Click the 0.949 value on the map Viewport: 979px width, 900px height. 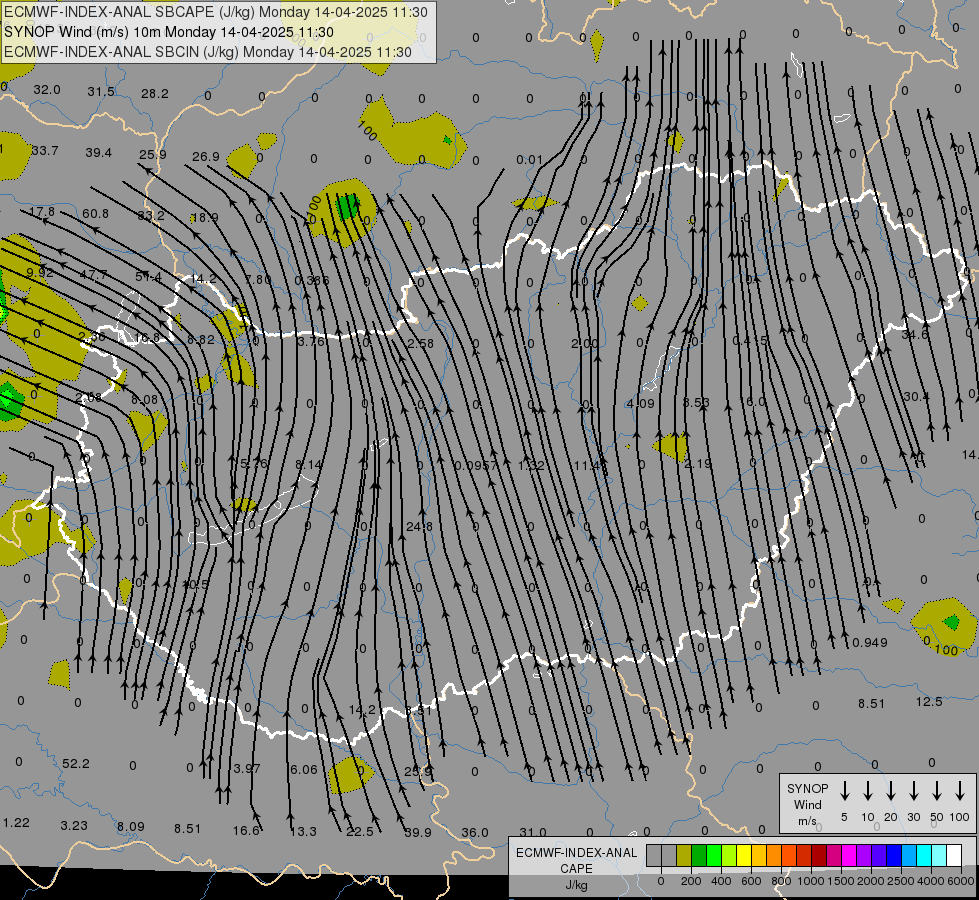click(x=870, y=642)
